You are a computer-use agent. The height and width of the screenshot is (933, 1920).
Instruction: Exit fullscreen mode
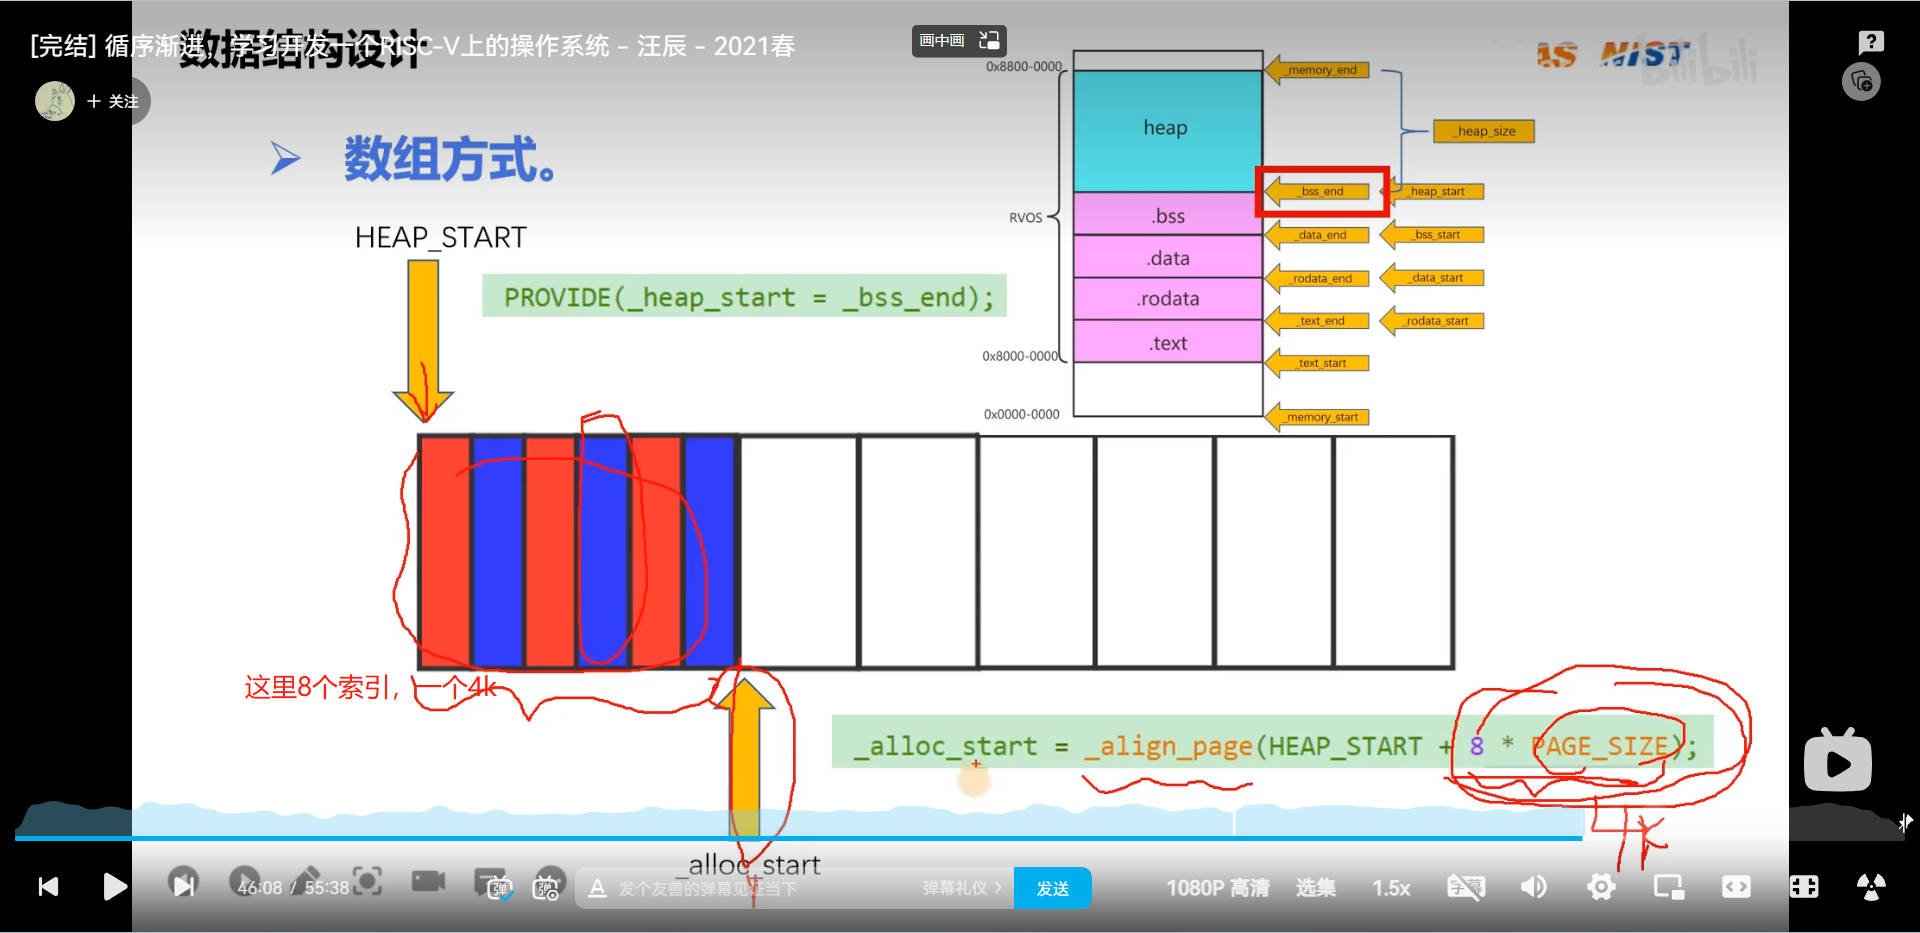point(1804,887)
